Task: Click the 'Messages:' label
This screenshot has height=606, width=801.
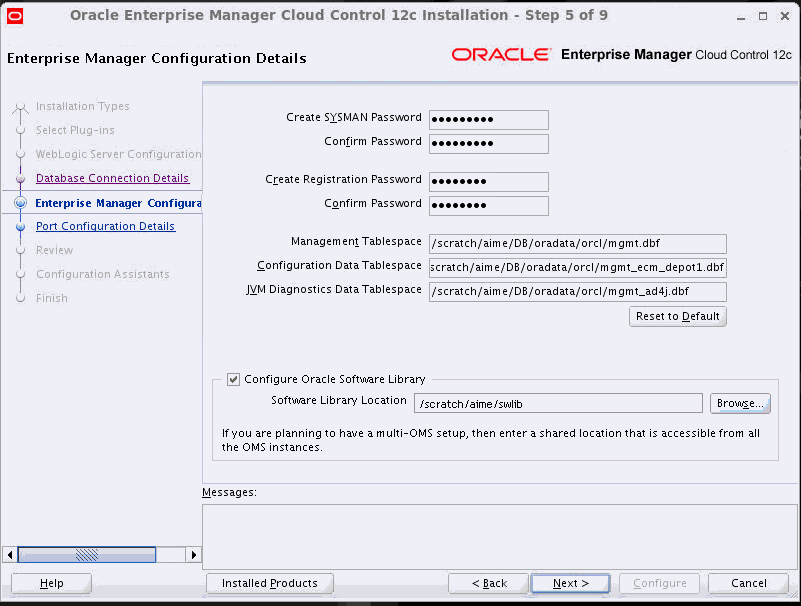Action: point(229,492)
